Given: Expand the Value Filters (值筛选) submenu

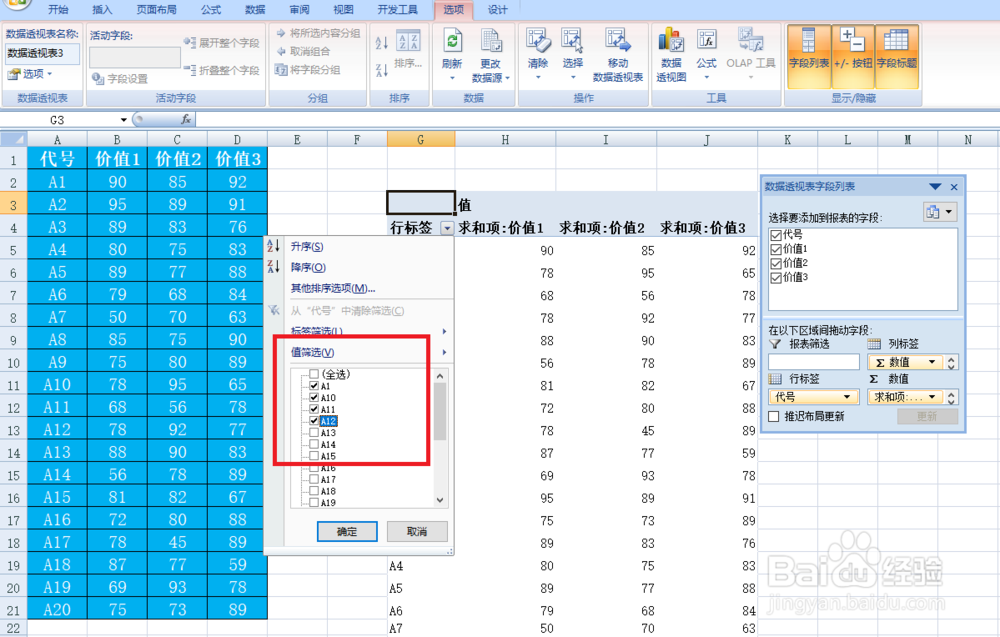Looking at the screenshot, I should (x=445, y=352).
